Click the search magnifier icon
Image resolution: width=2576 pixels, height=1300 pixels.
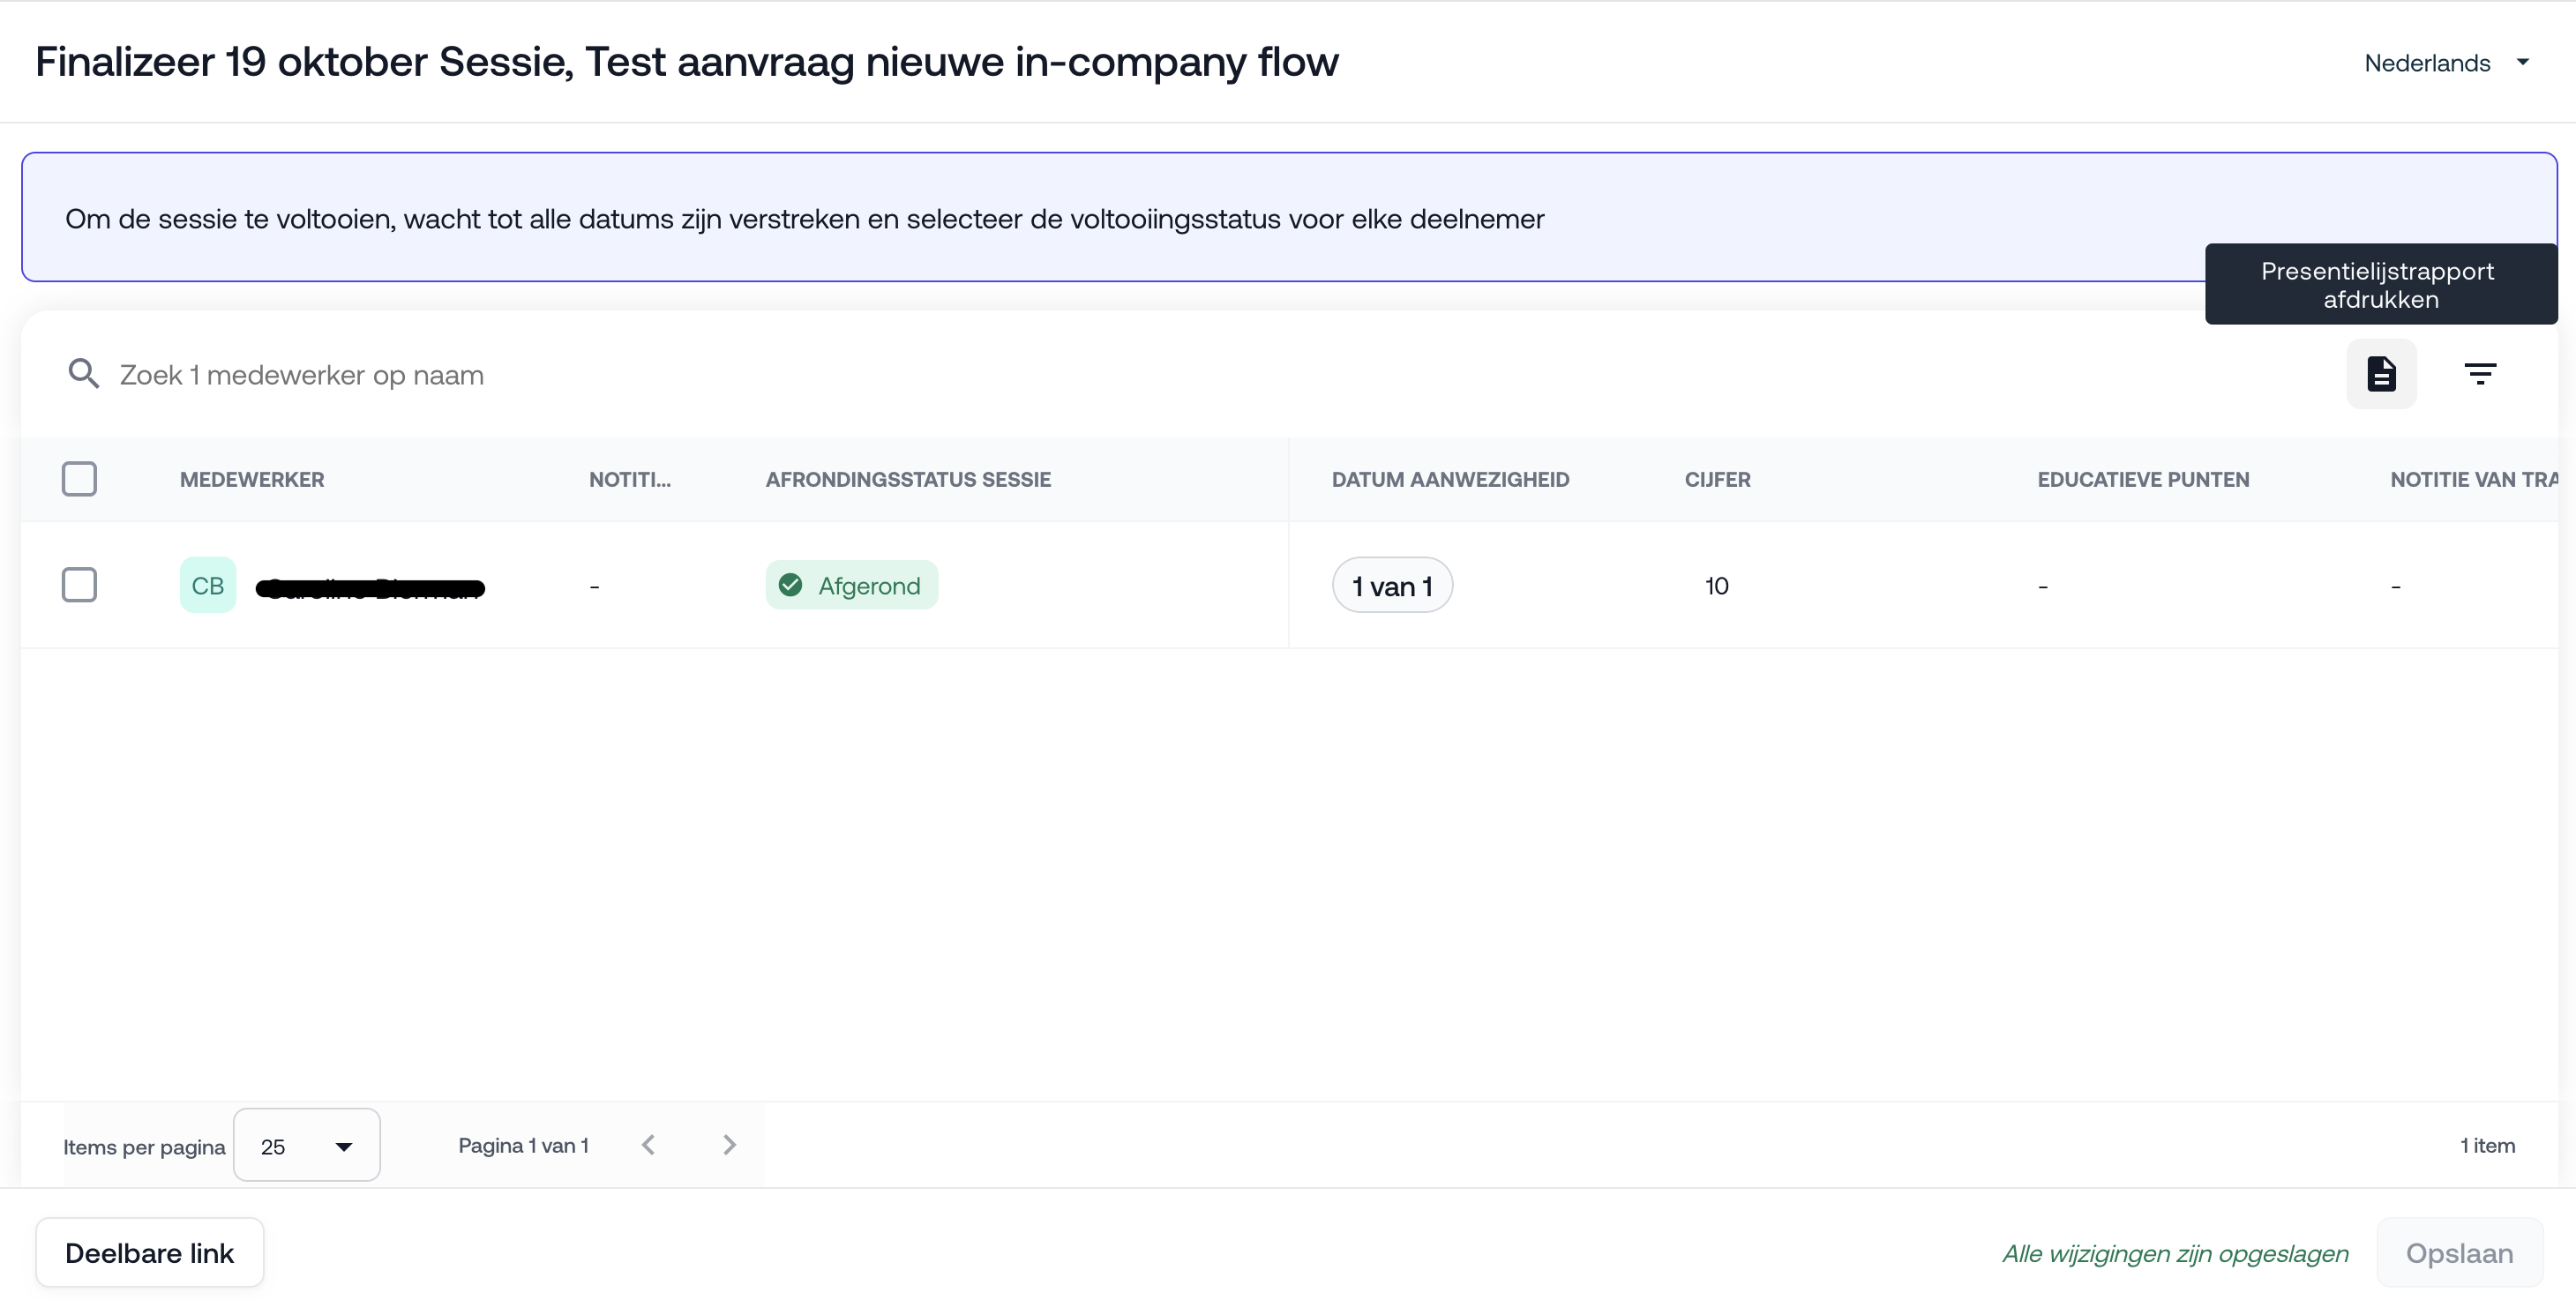coord(83,374)
